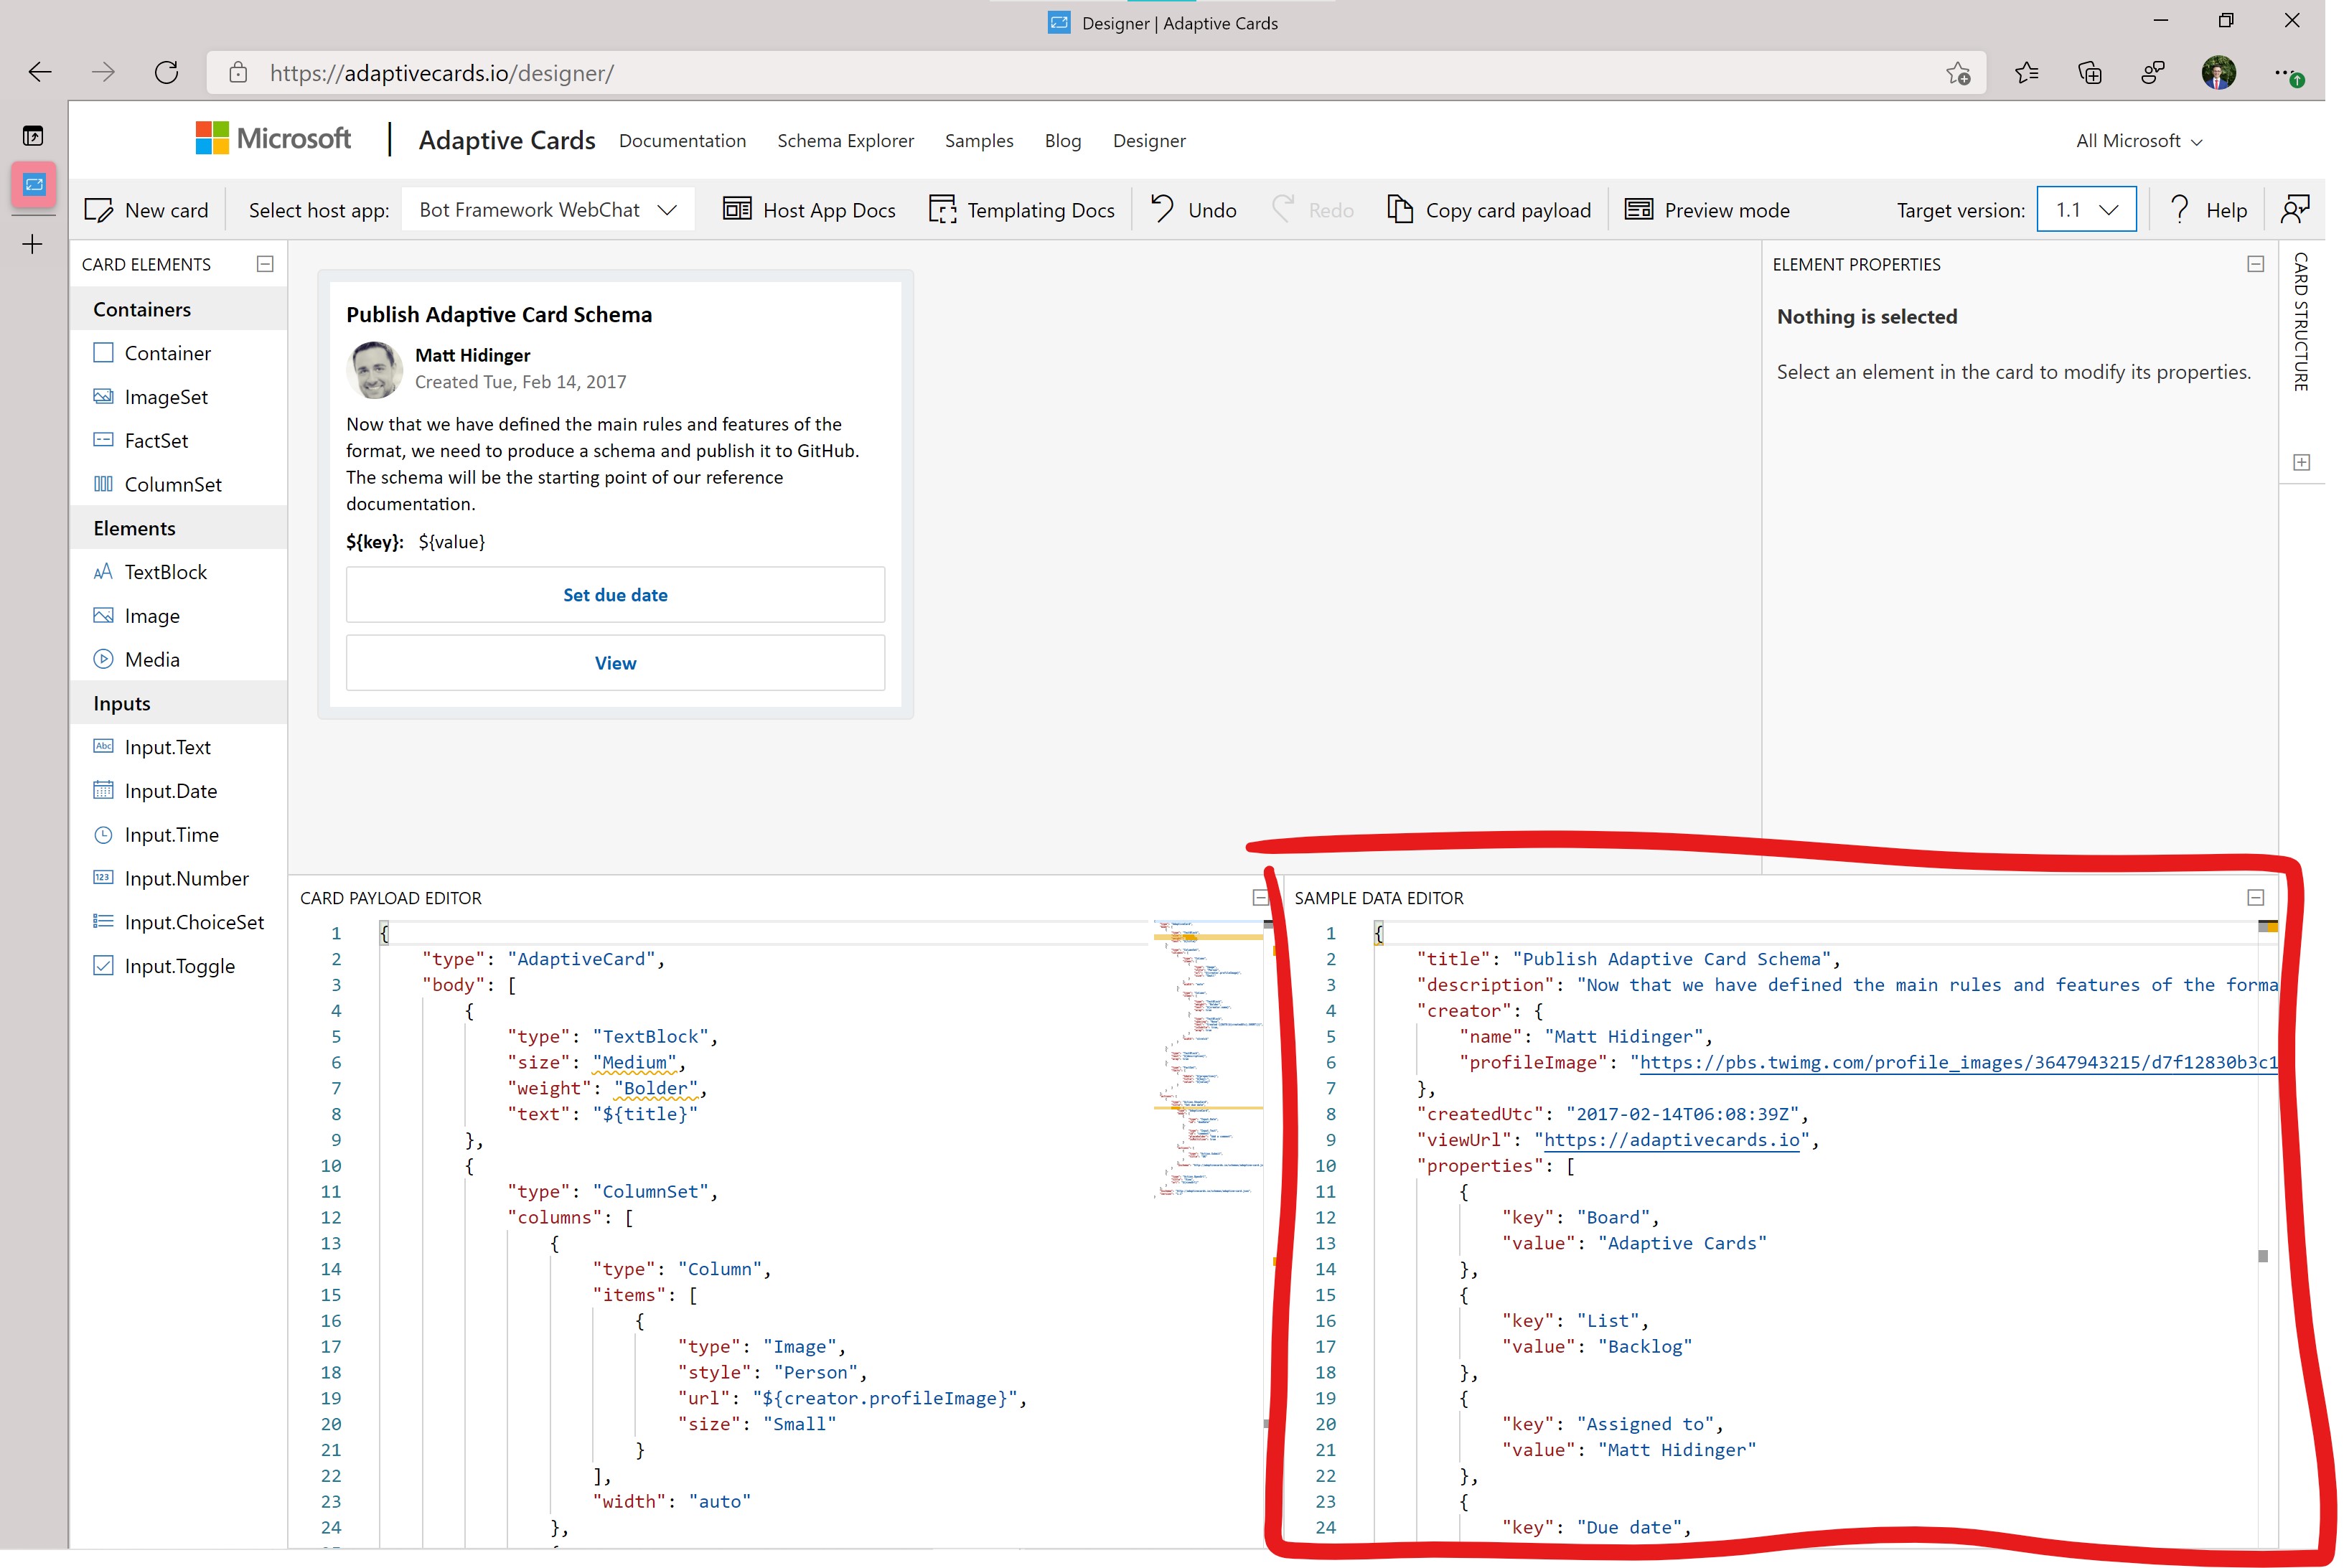Click the New card pencil icon

99,210
